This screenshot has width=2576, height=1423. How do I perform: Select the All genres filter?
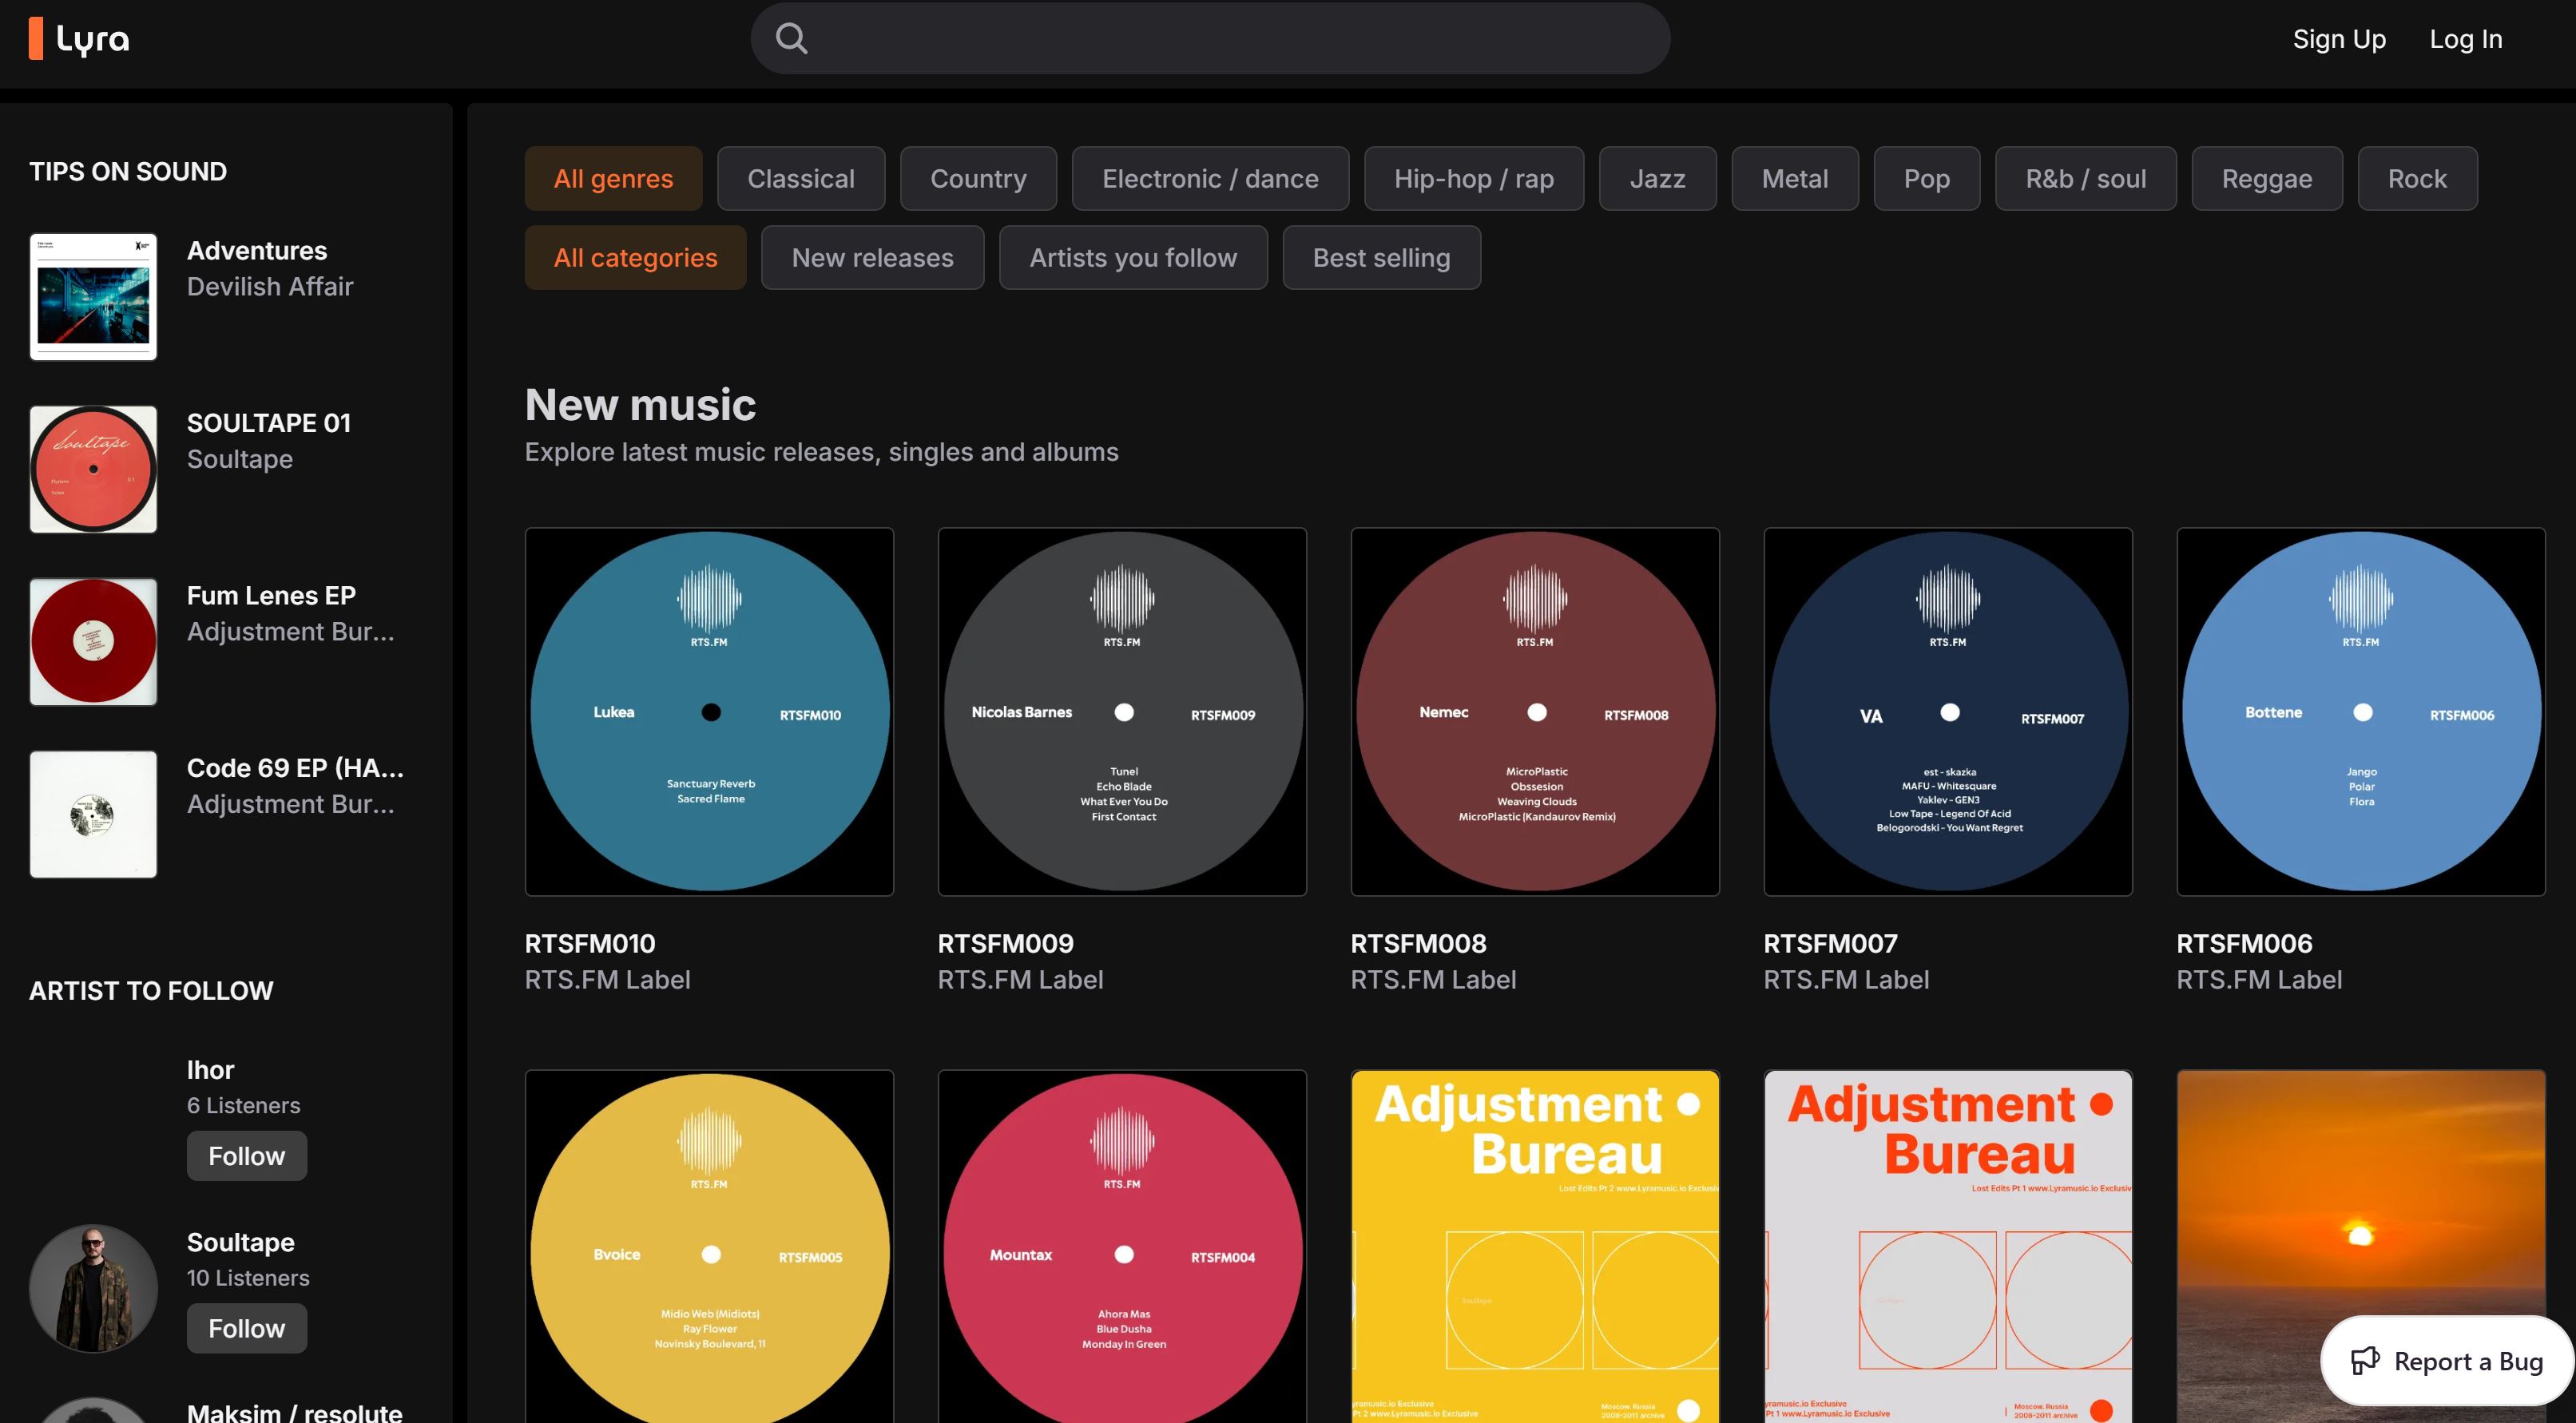coord(613,179)
